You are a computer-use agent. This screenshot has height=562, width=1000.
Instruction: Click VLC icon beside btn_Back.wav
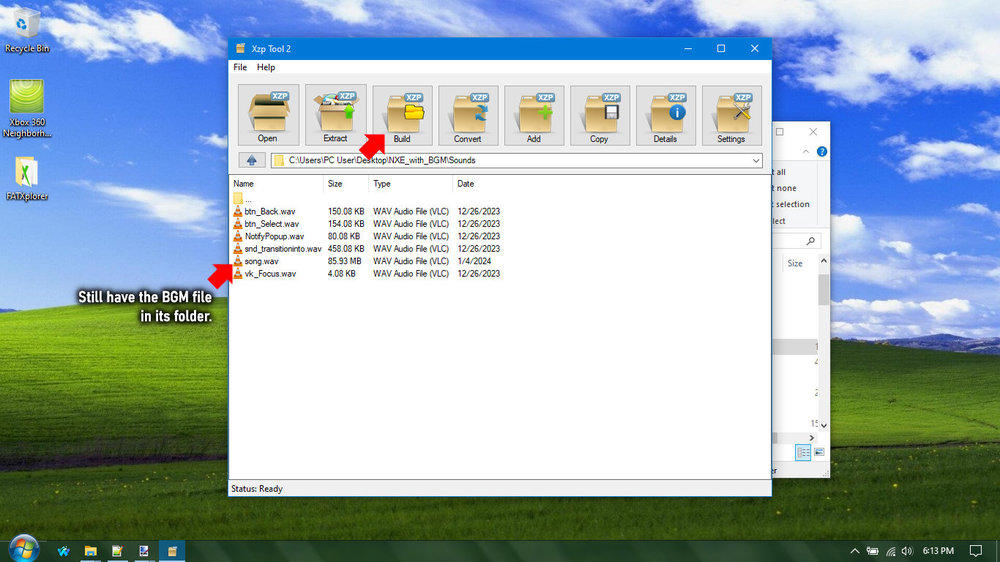click(x=238, y=211)
